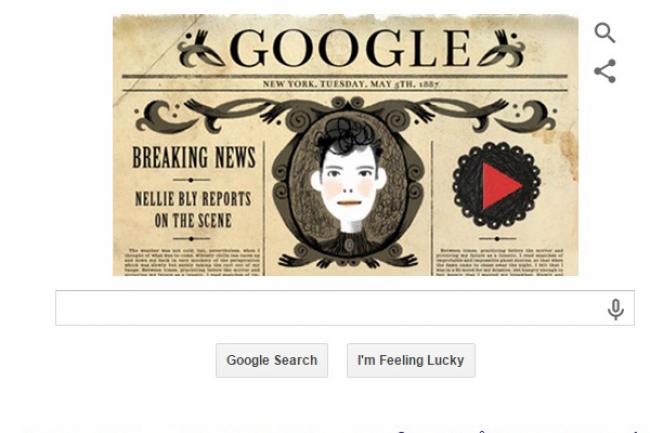This screenshot has height=433, width=650.
Task: Click the Google Search button
Action: 272,360
